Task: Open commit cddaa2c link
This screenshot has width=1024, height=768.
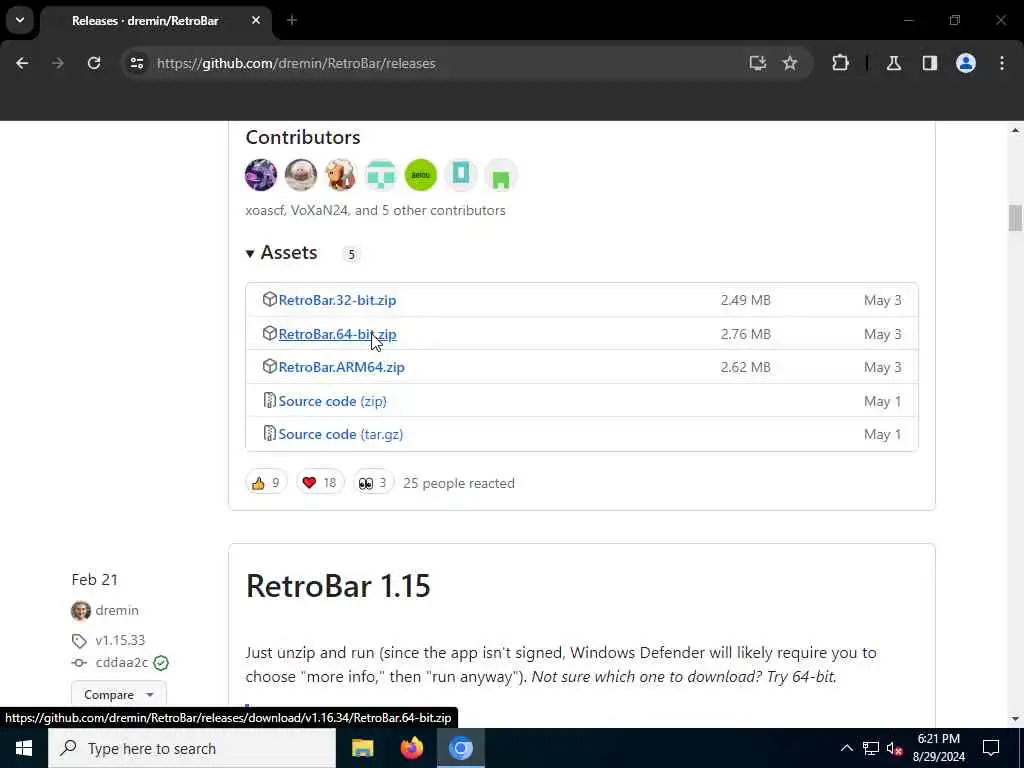Action: pos(121,663)
